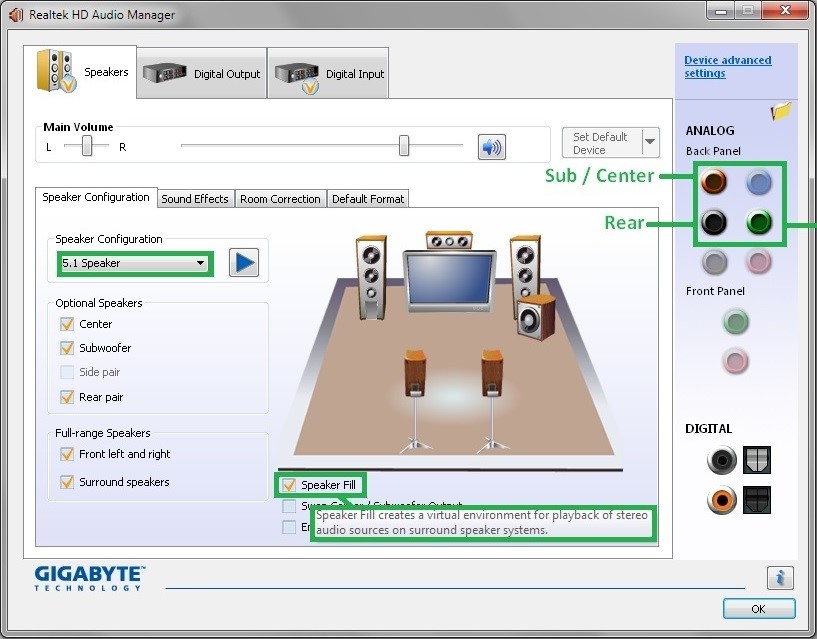This screenshot has height=639, width=817.
Task: Open Device advanced settings link
Action: [727, 67]
